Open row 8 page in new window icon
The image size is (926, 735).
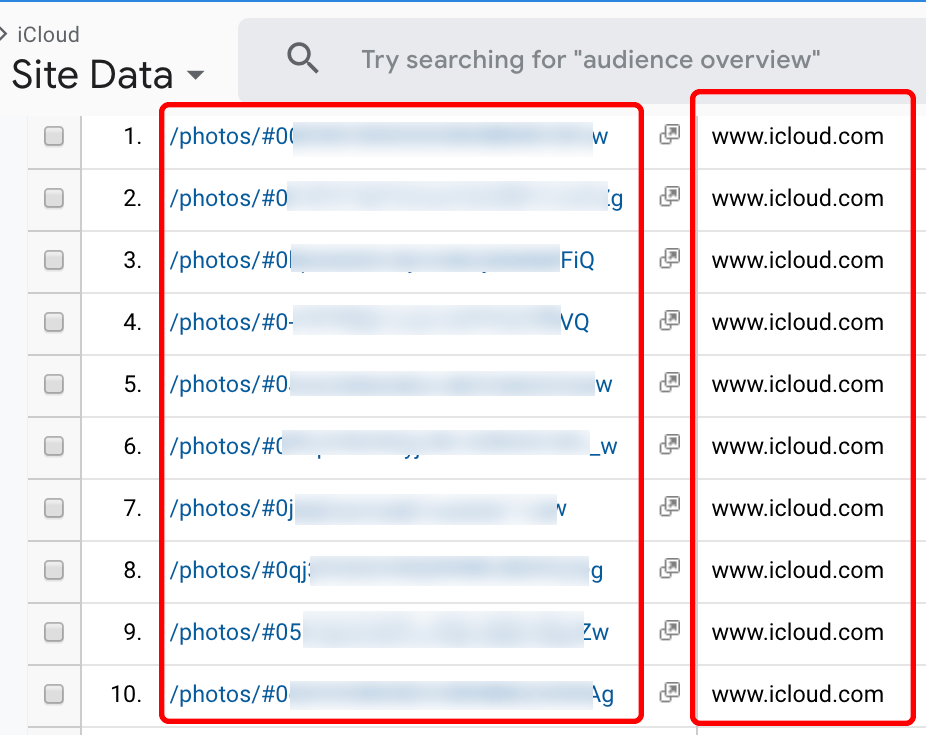coord(670,569)
